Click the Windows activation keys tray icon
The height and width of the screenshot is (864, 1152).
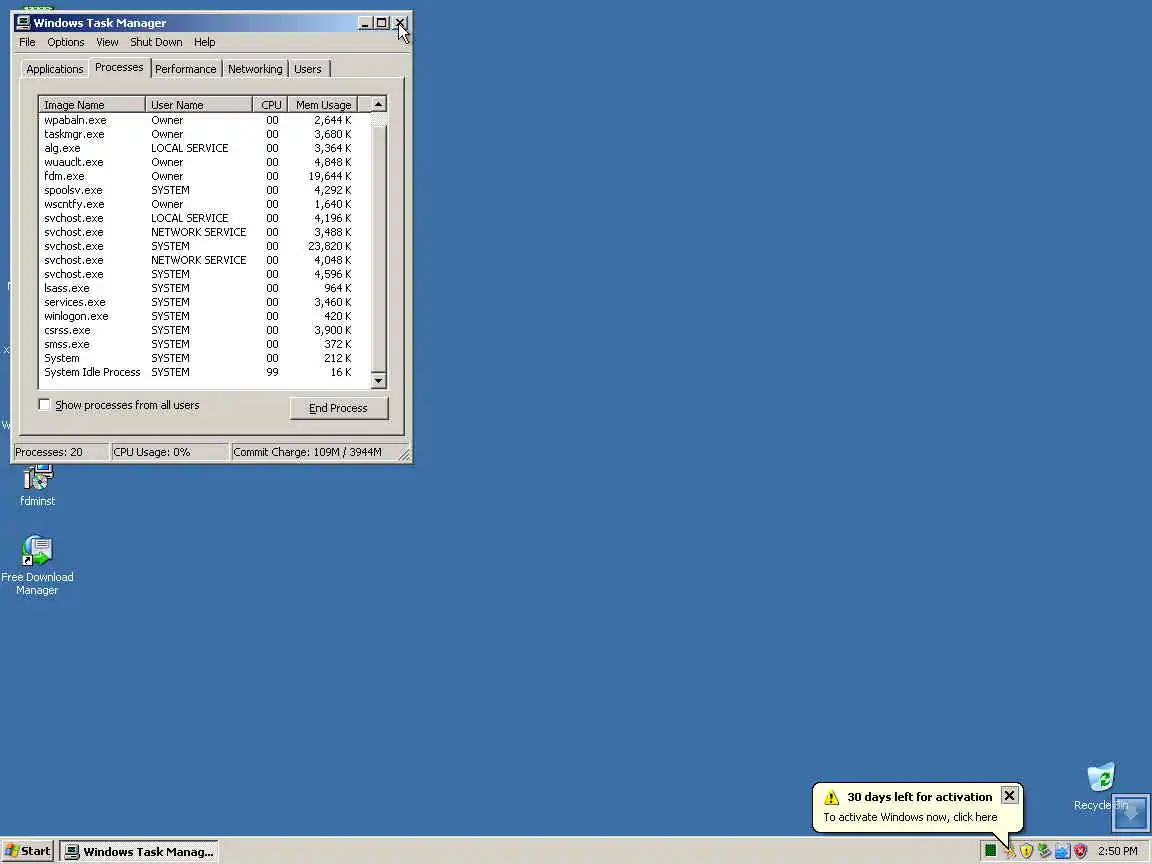(x=1010, y=852)
